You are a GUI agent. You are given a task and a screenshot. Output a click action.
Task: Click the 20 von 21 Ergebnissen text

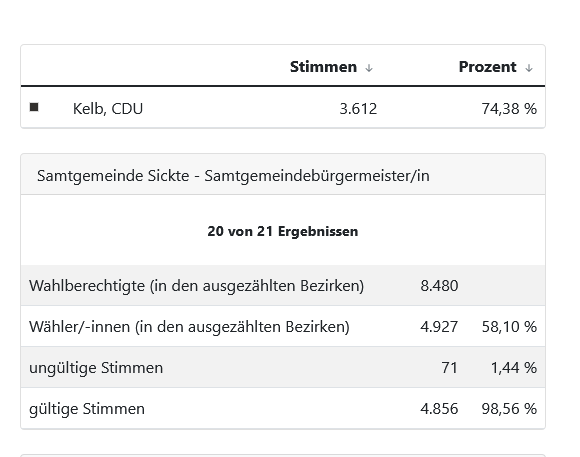click(x=283, y=231)
